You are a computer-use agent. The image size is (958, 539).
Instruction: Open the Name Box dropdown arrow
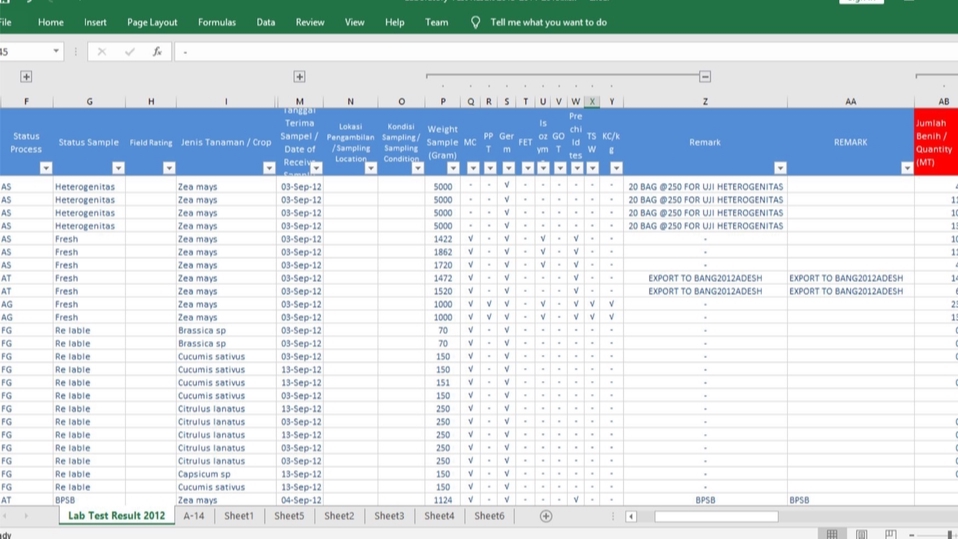(56, 51)
